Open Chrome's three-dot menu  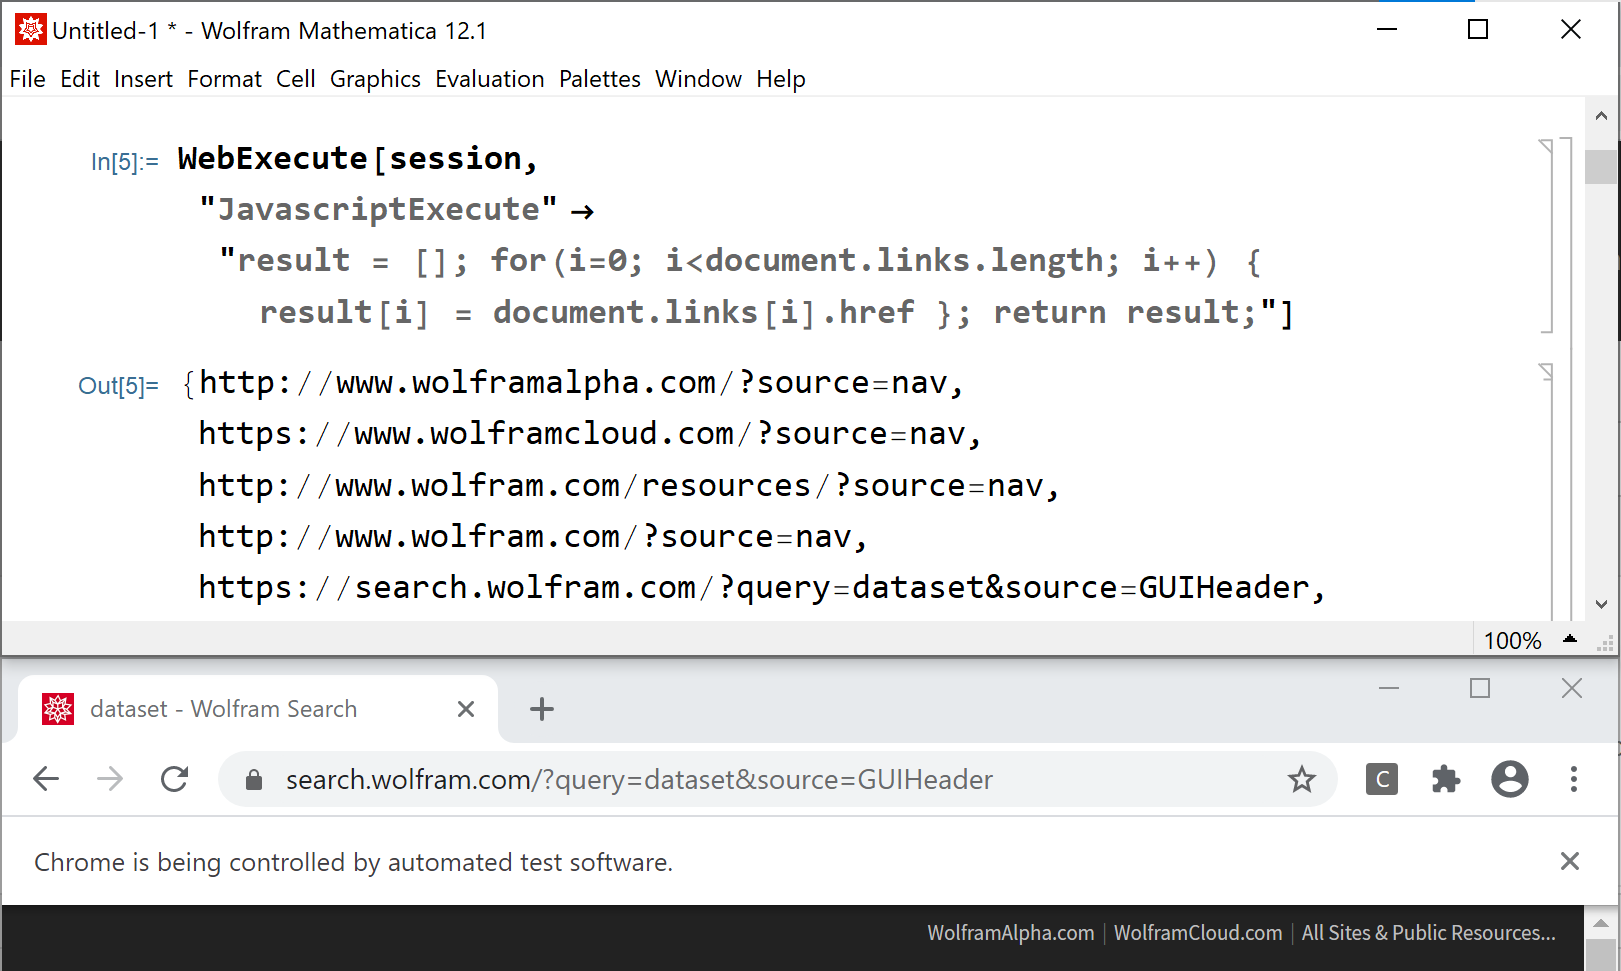pos(1573,779)
